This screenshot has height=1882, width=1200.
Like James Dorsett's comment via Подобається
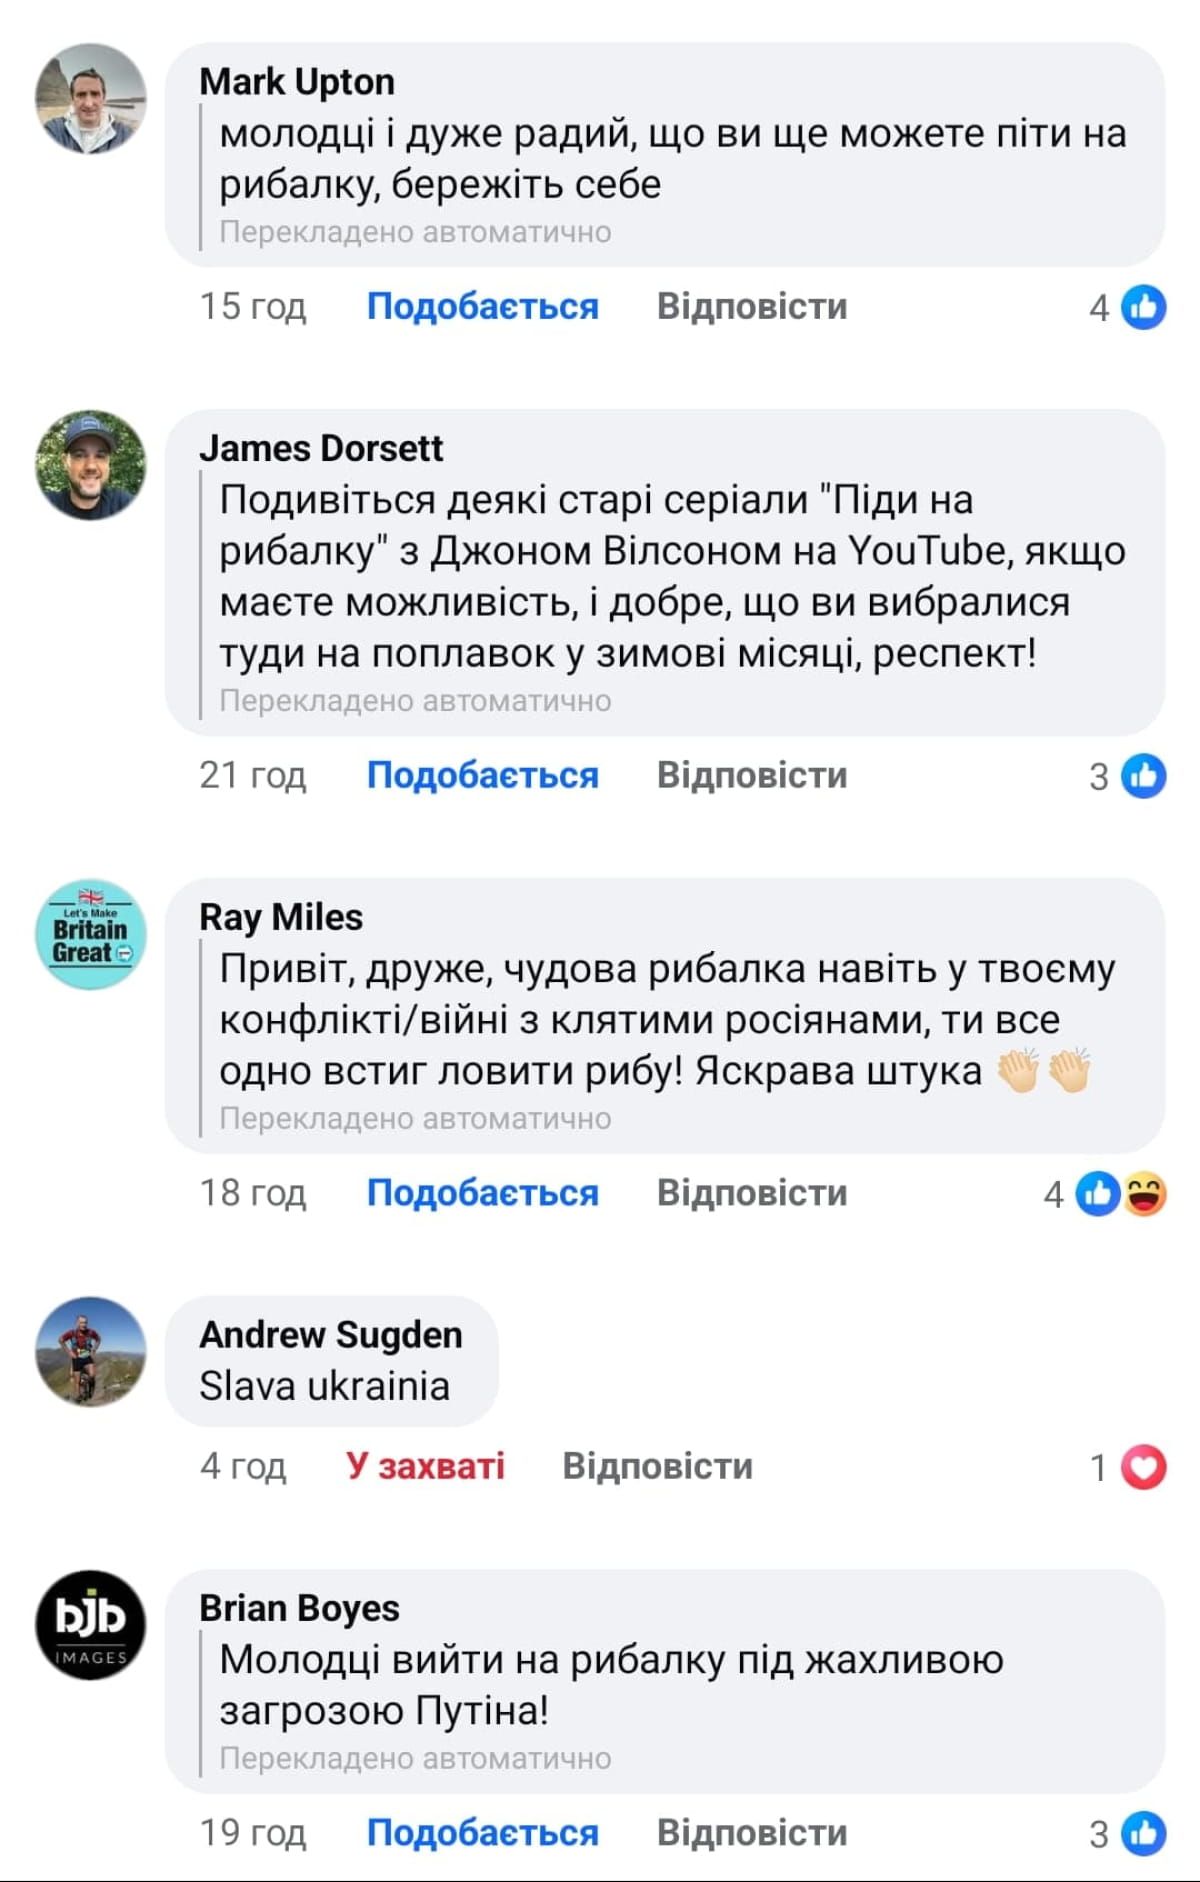click(482, 776)
